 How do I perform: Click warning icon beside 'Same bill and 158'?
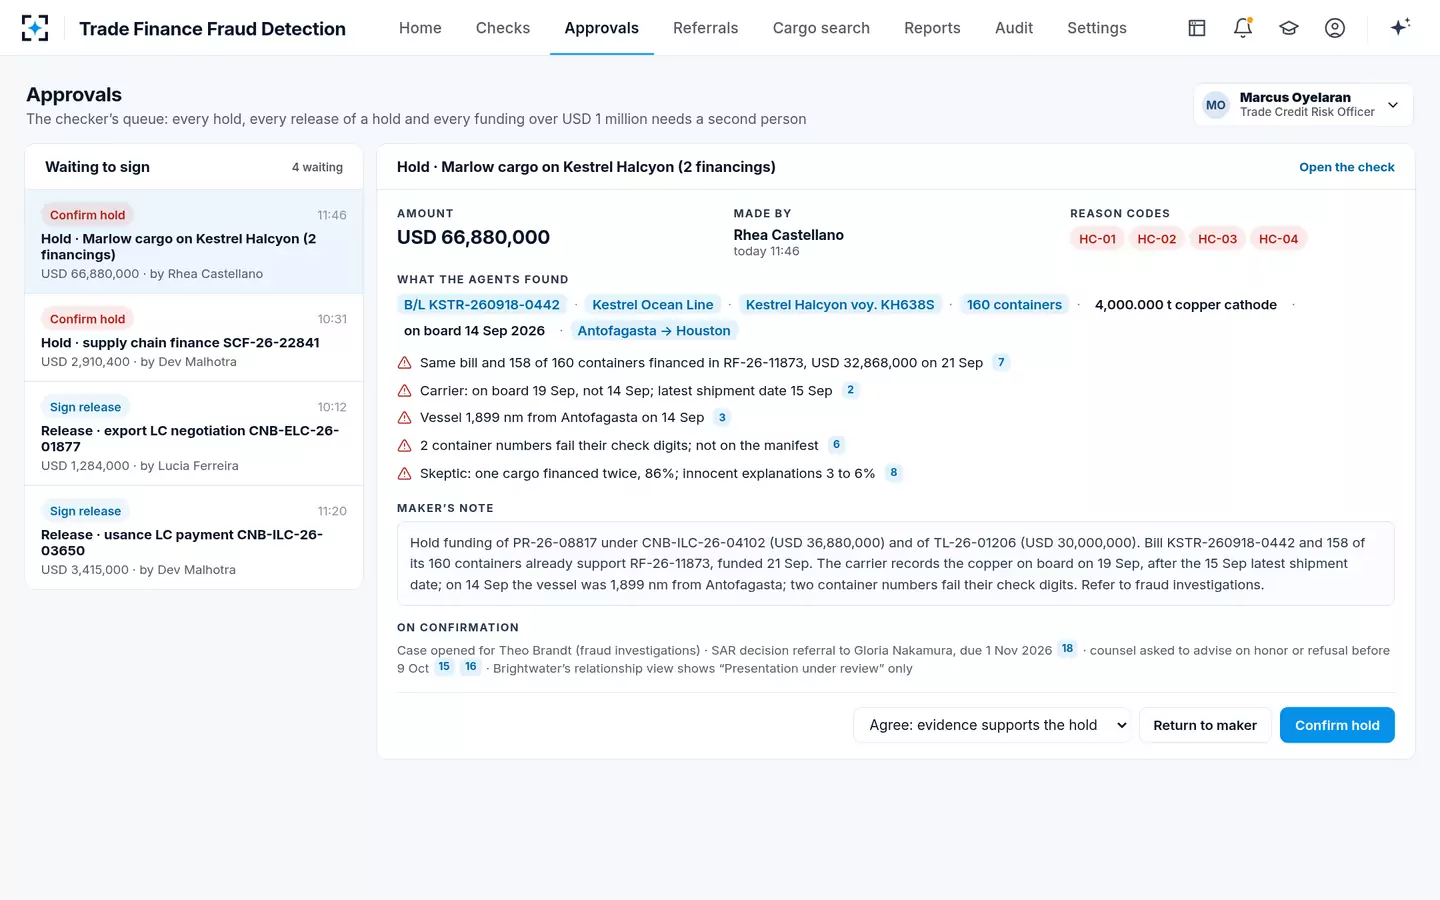pos(405,363)
